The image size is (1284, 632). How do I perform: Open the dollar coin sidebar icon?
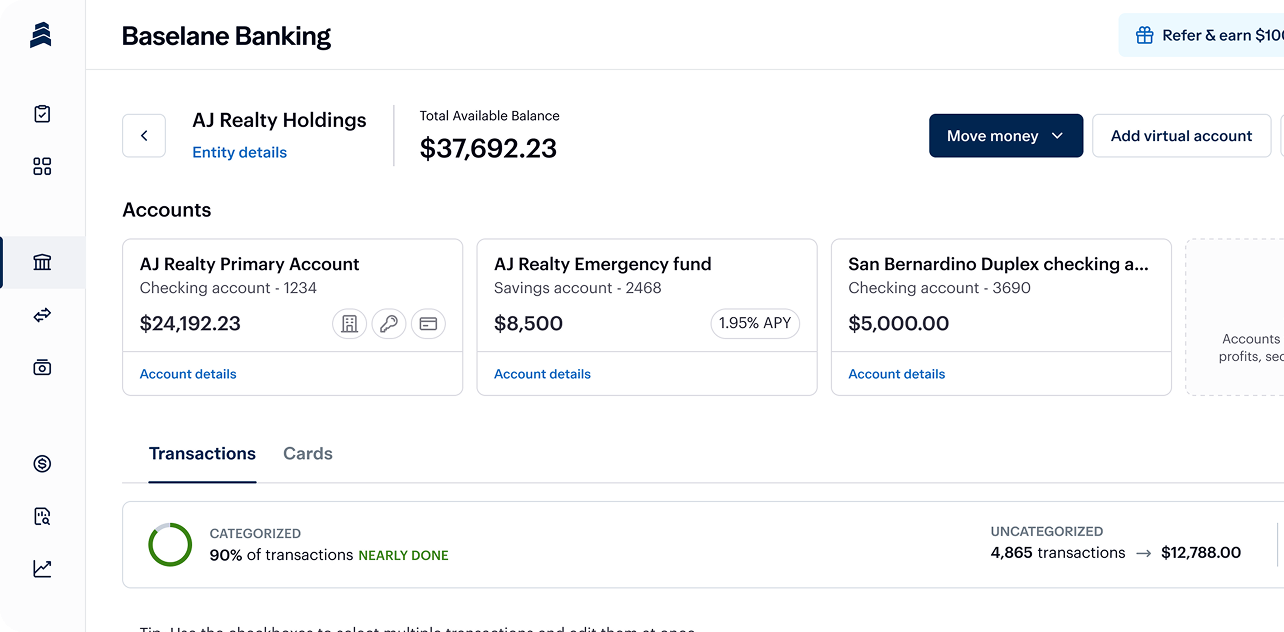pyautogui.click(x=42, y=463)
